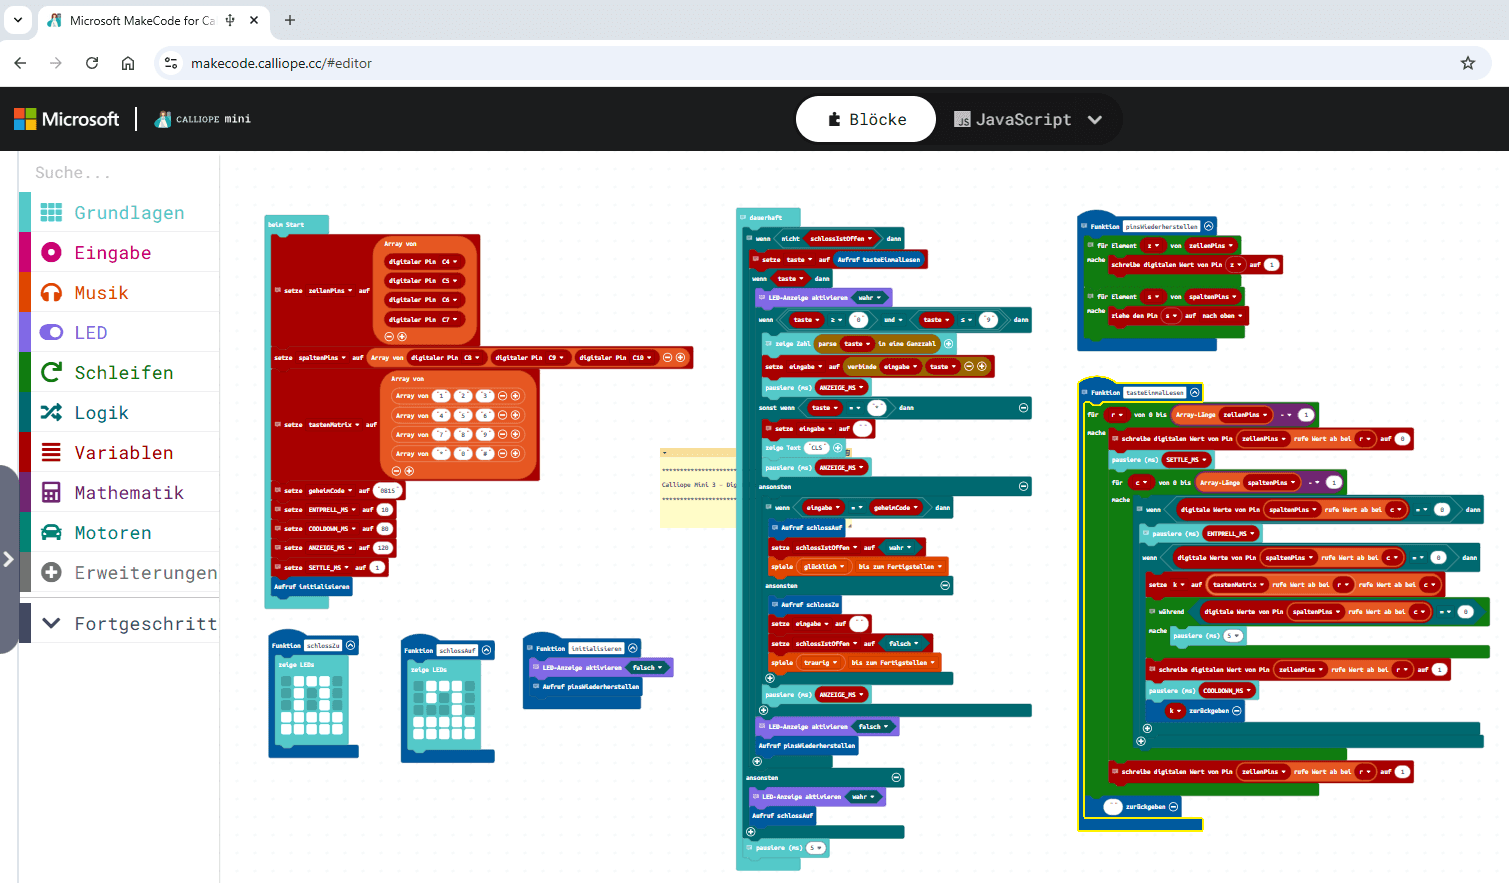Open the Musik headphones category
This screenshot has height=883, width=1509.
click(x=100, y=293)
